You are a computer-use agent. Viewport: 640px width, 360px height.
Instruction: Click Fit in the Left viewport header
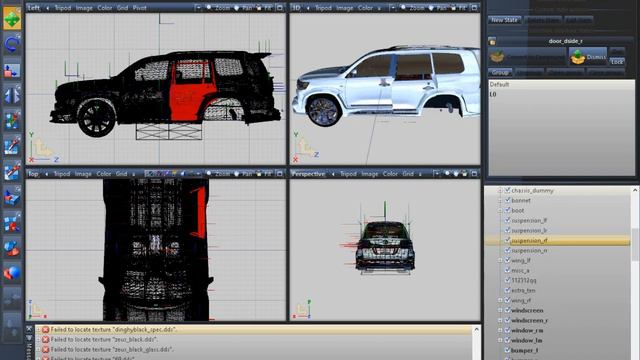(264, 8)
